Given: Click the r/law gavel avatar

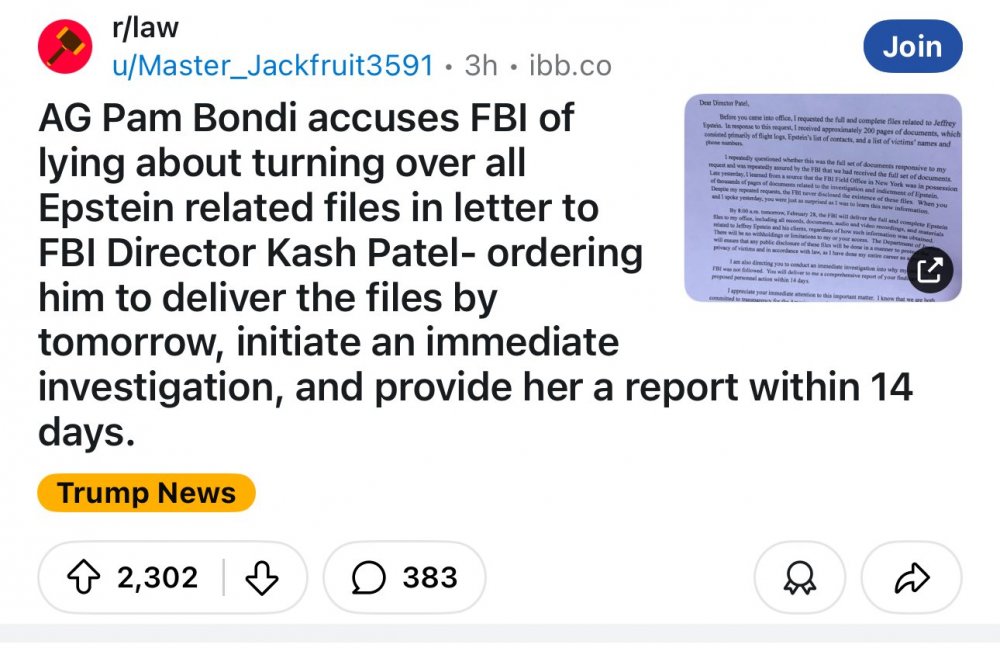Looking at the screenshot, I should point(65,47).
